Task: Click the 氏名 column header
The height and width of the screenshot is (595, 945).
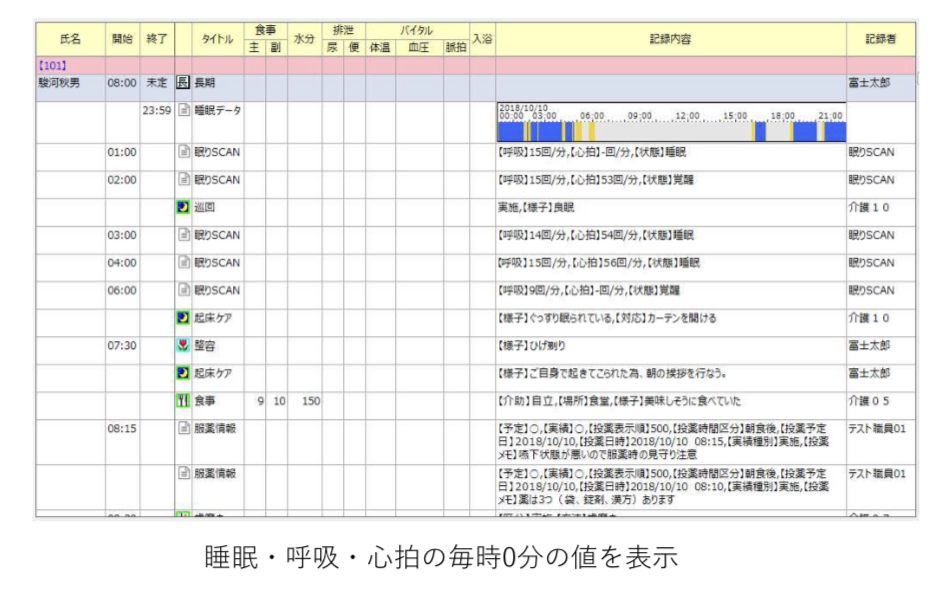Action: [70, 39]
